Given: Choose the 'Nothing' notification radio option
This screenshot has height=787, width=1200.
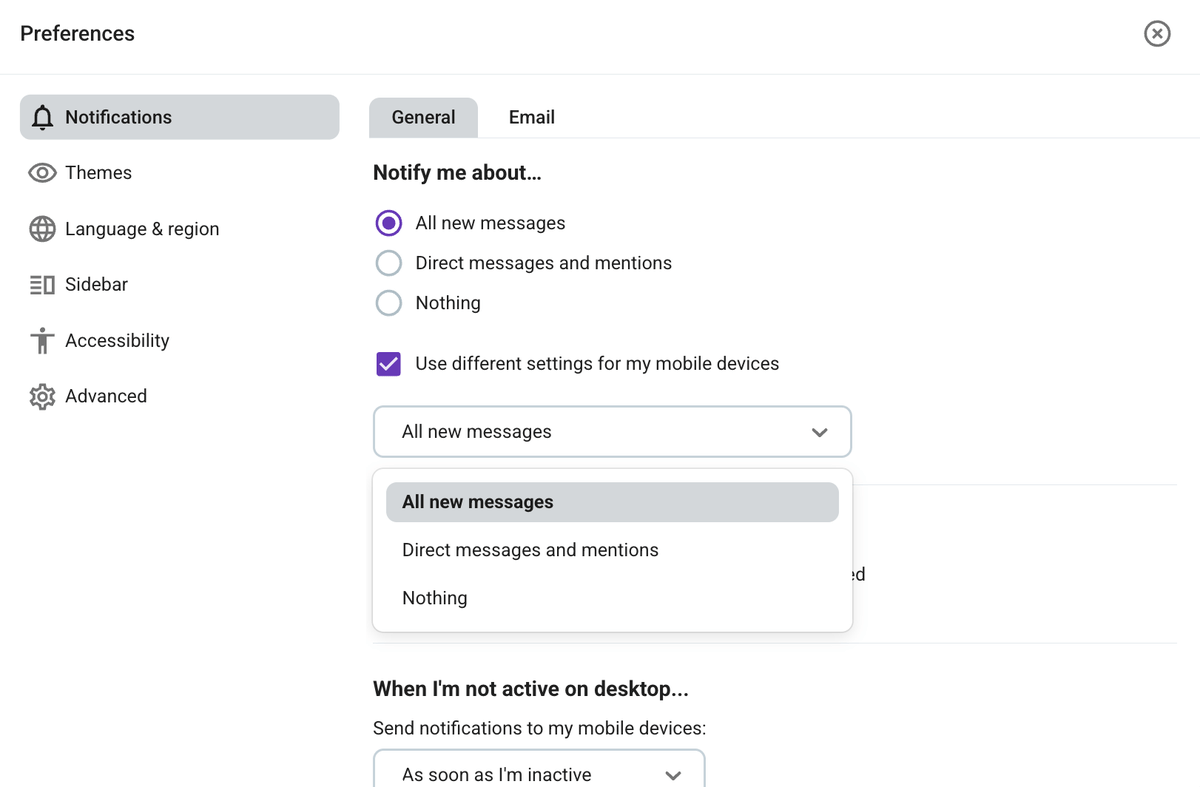Looking at the screenshot, I should pos(388,302).
